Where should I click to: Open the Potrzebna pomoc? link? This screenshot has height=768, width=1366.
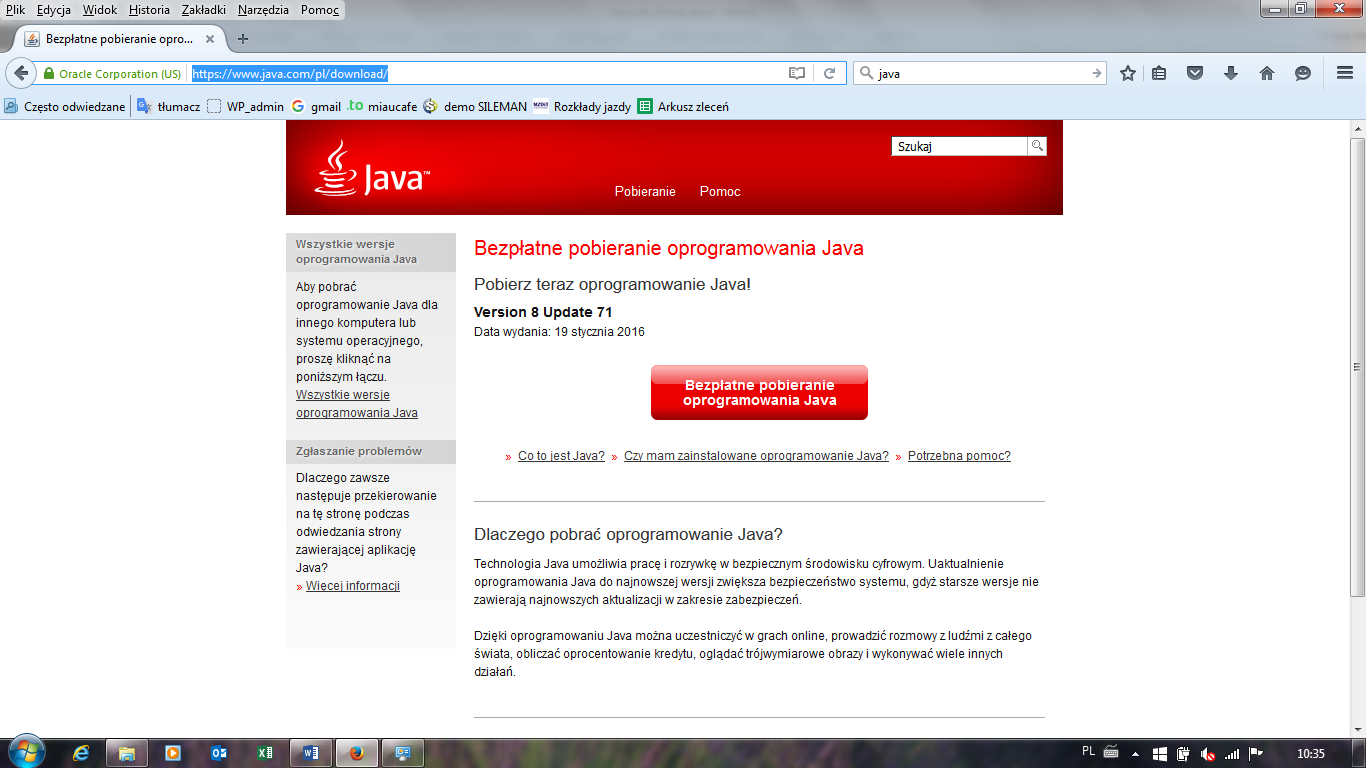959,456
